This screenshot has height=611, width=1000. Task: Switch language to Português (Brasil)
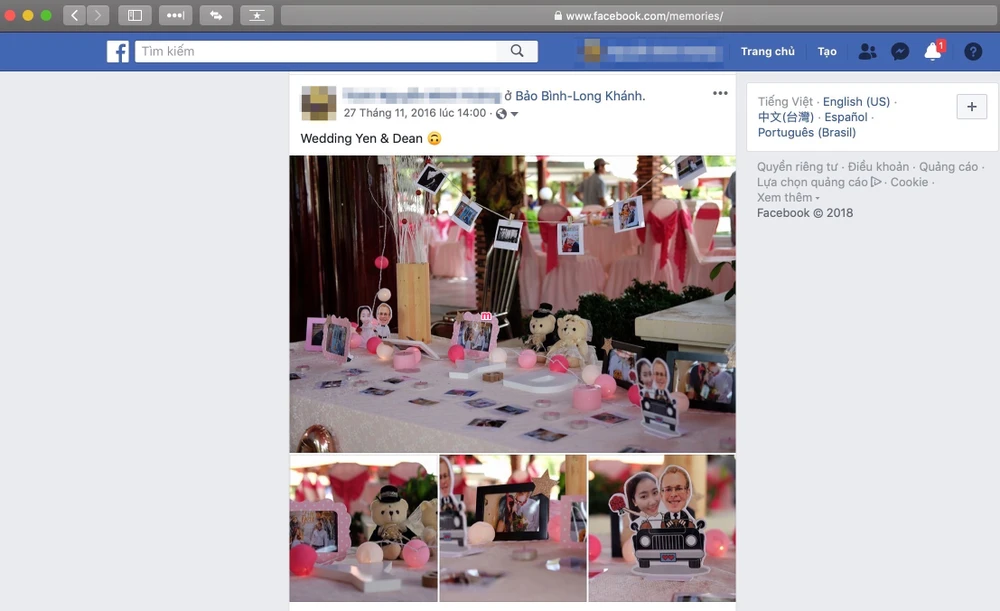click(807, 132)
